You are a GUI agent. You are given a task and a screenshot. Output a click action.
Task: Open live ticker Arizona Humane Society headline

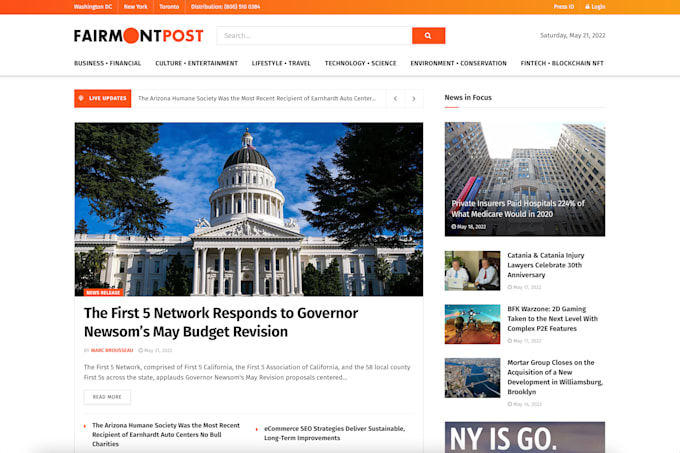pyautogui.click(x=257, y=98)
